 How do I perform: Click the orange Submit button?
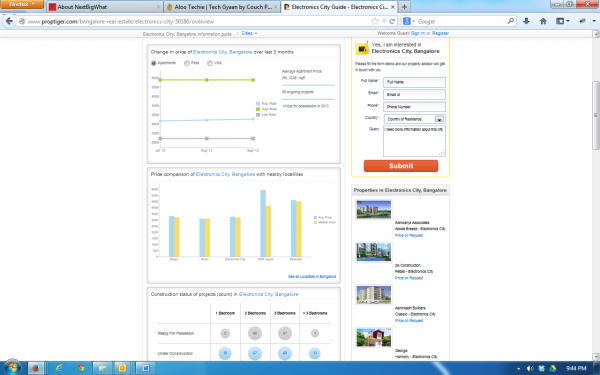click(401, 166)
